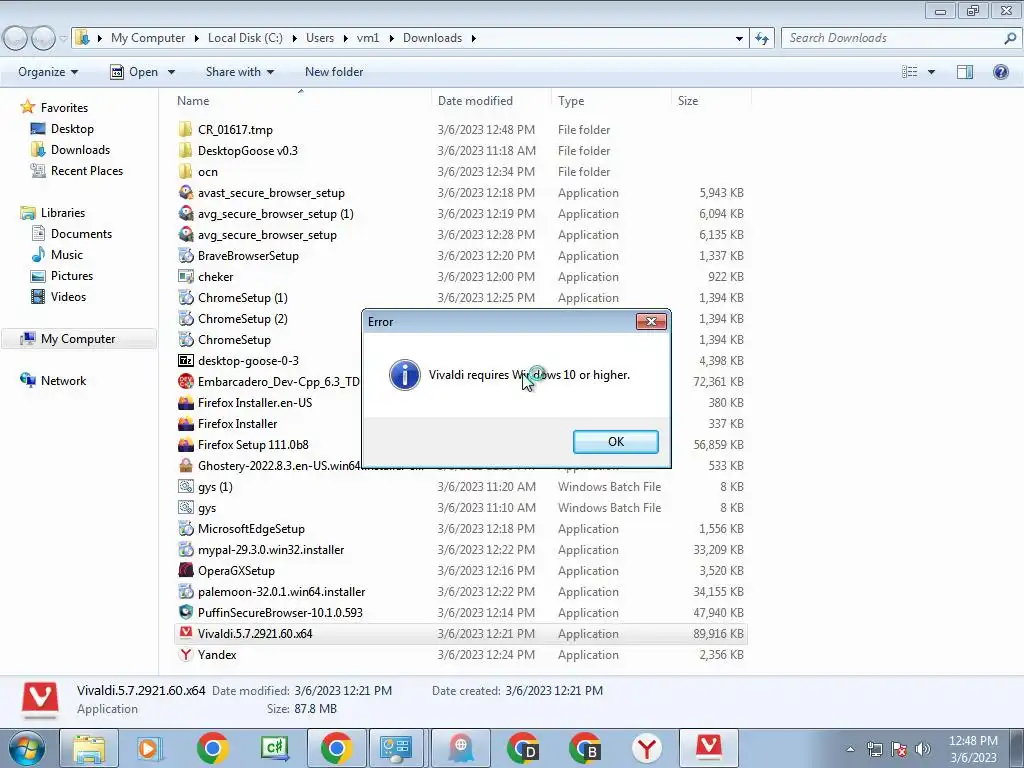Open the help icon
Viewport: 1024px width, 768px height.
(x=1000, y=72)
